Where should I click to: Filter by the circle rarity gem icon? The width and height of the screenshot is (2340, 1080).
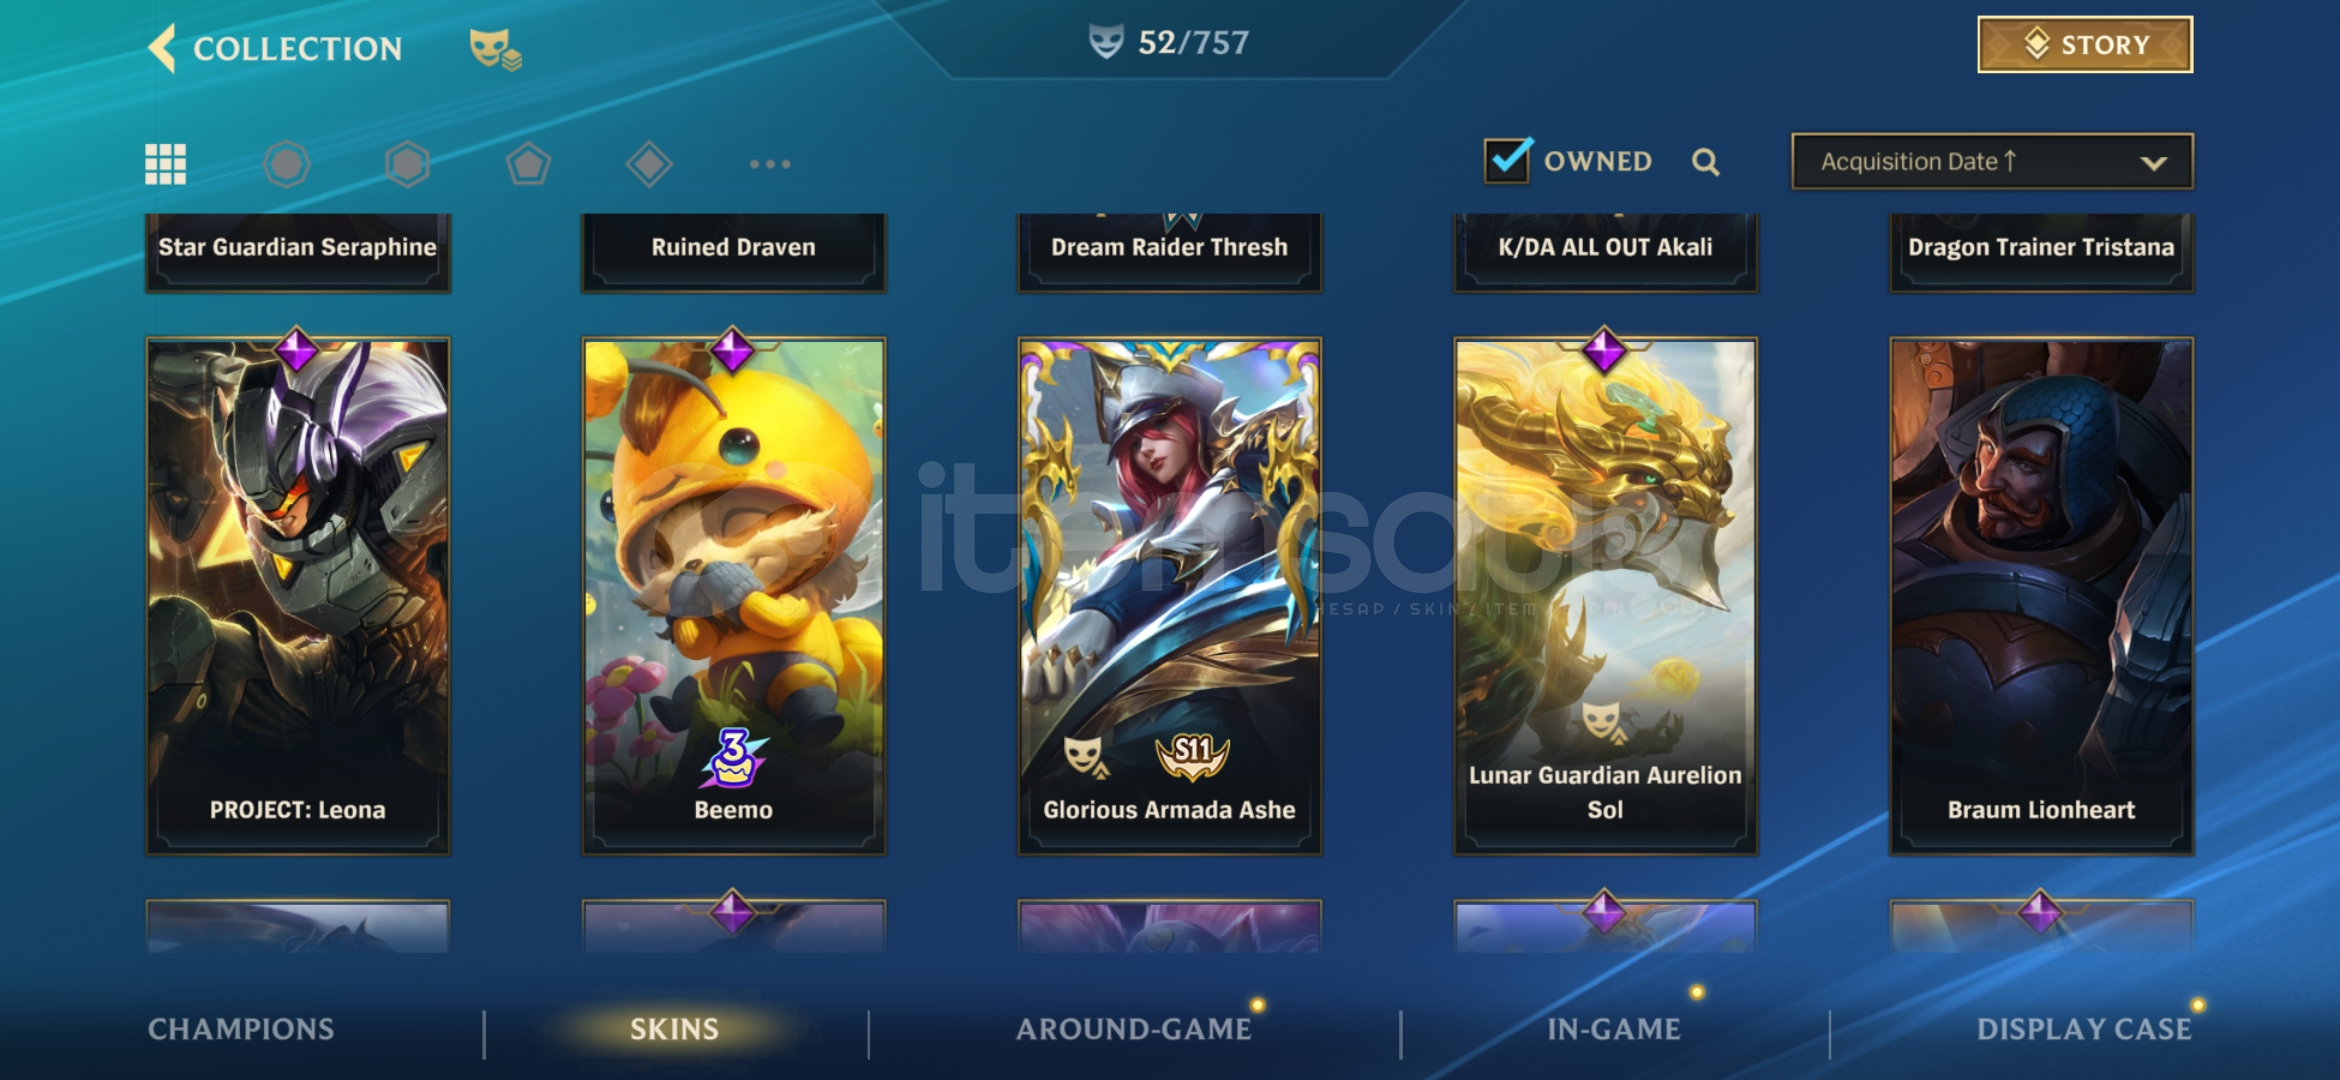tap(287, 164)
